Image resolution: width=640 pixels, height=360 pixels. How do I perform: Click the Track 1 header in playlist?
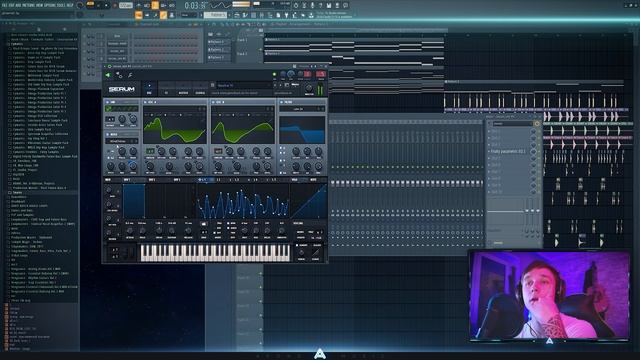pos(248,40)
